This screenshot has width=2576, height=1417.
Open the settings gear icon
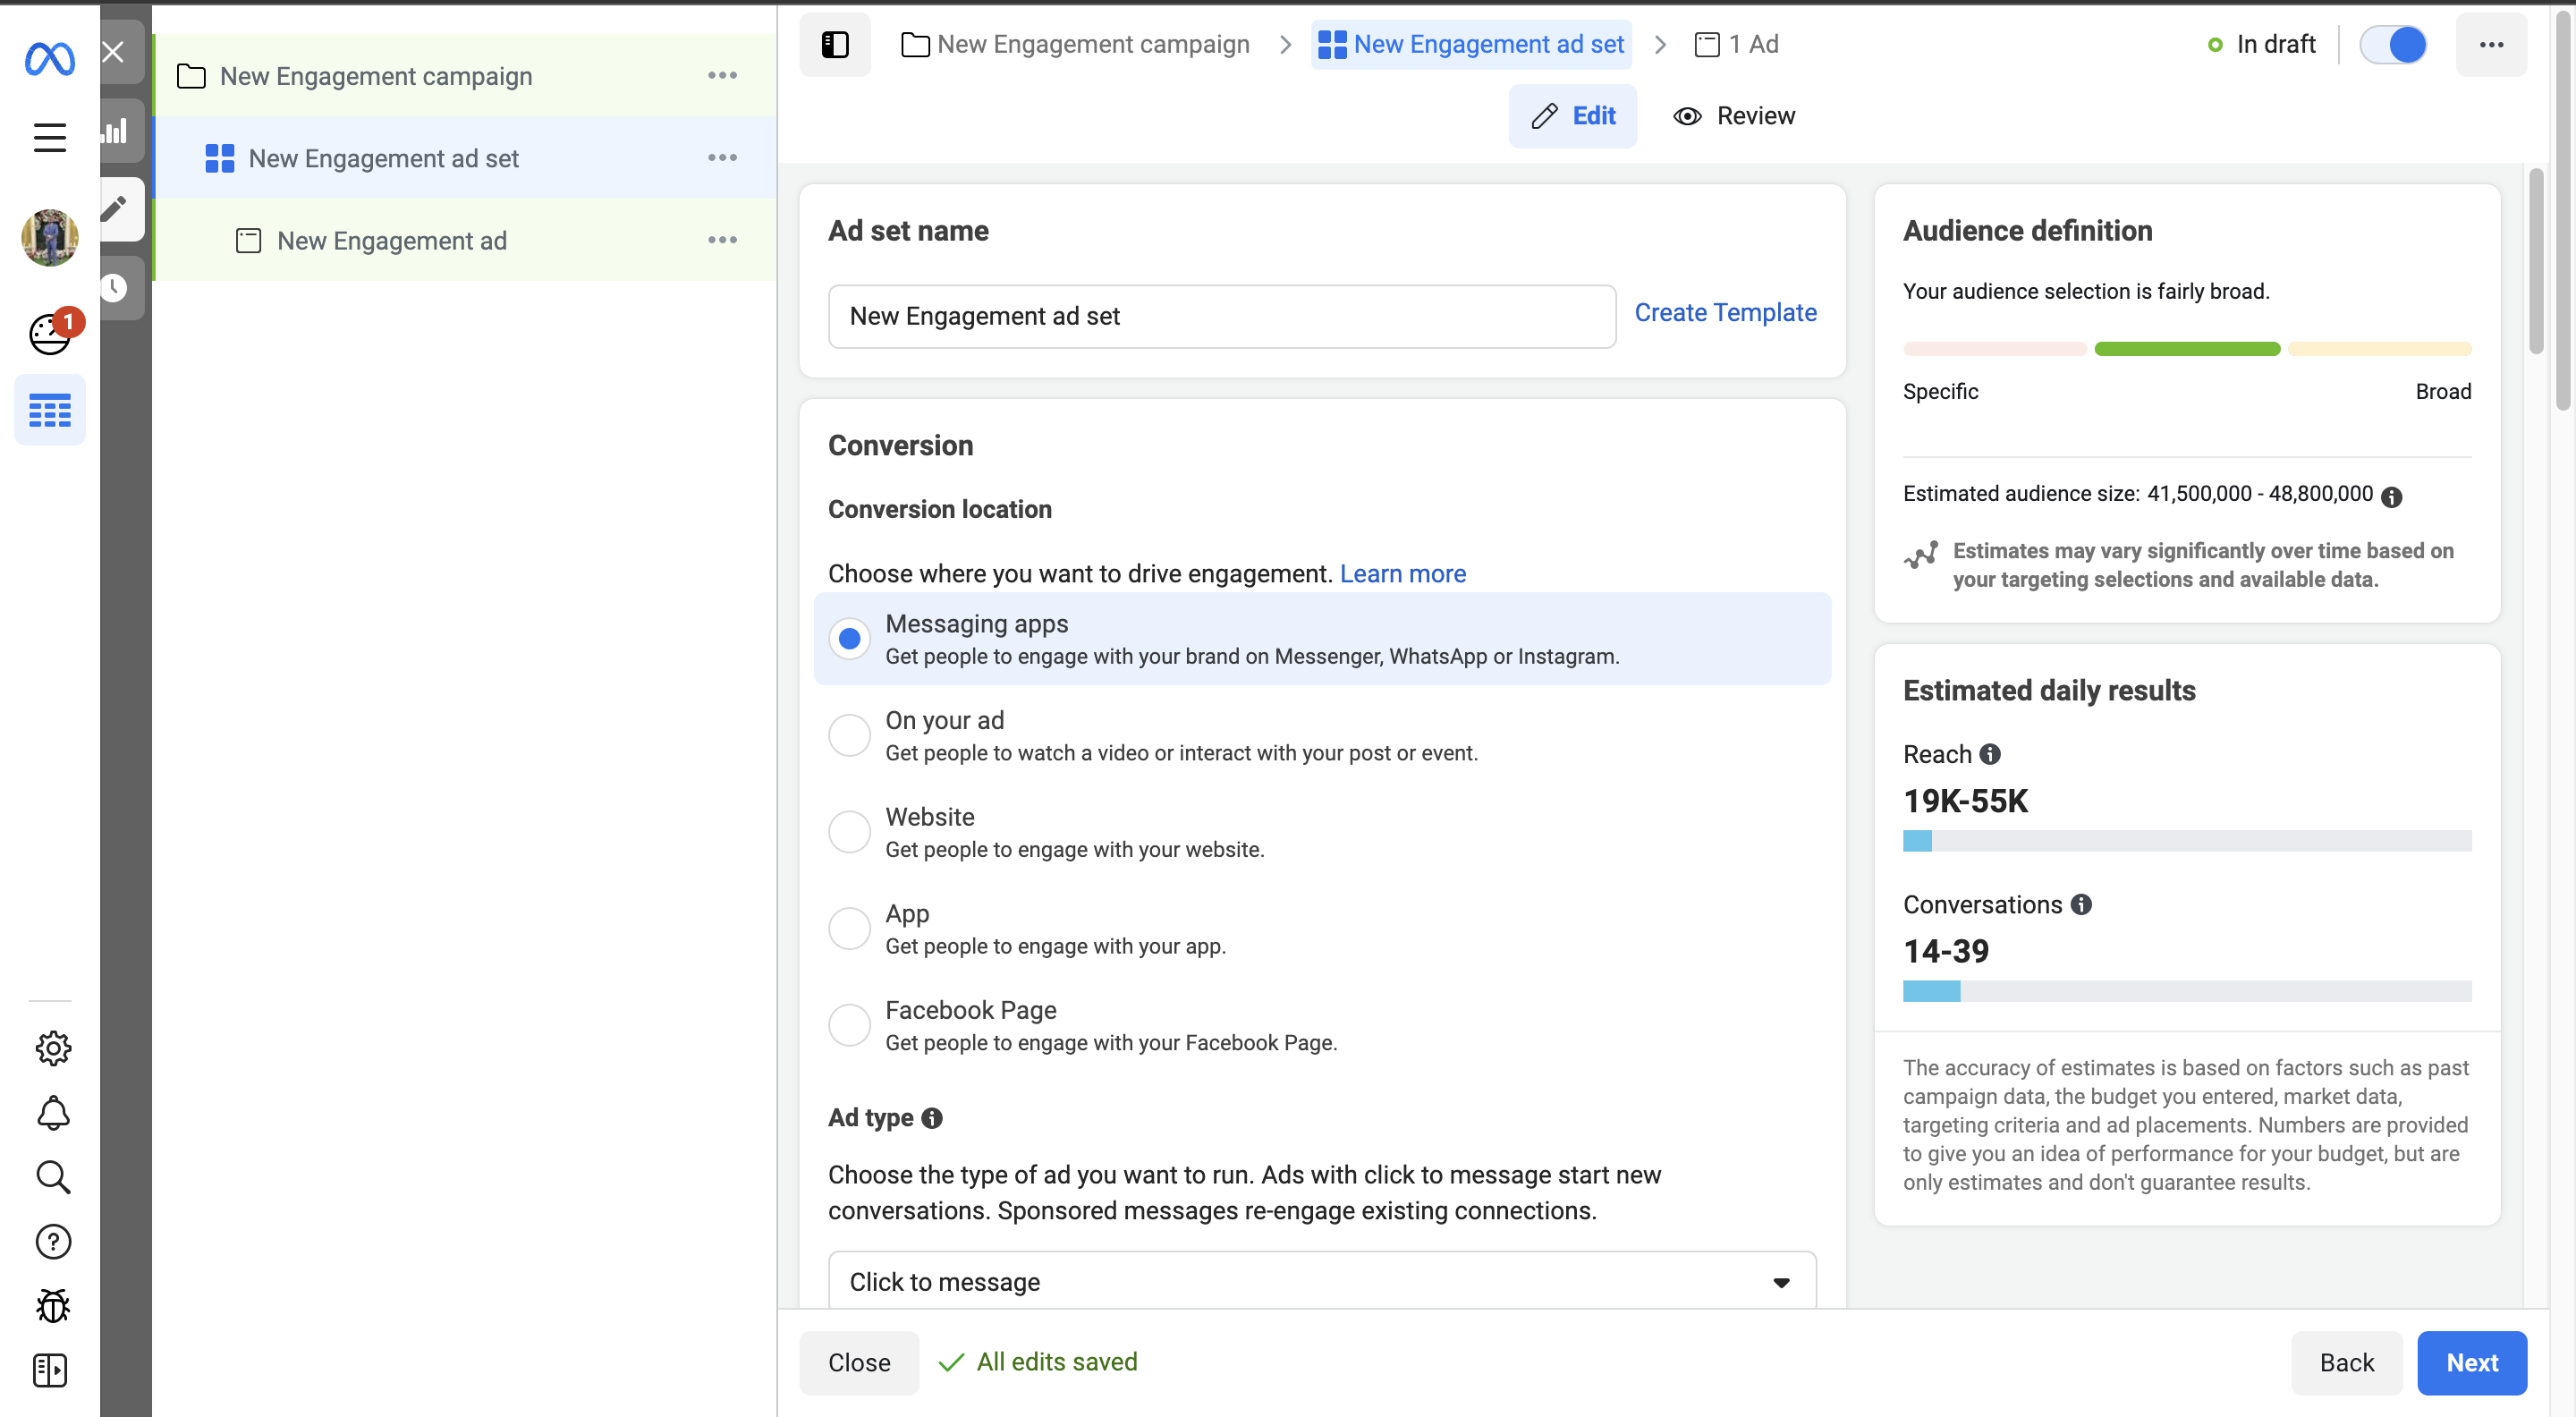(52, 1048)
